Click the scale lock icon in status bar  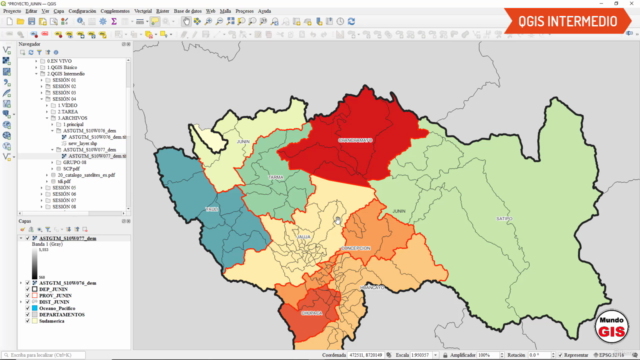tap(445, 355)
